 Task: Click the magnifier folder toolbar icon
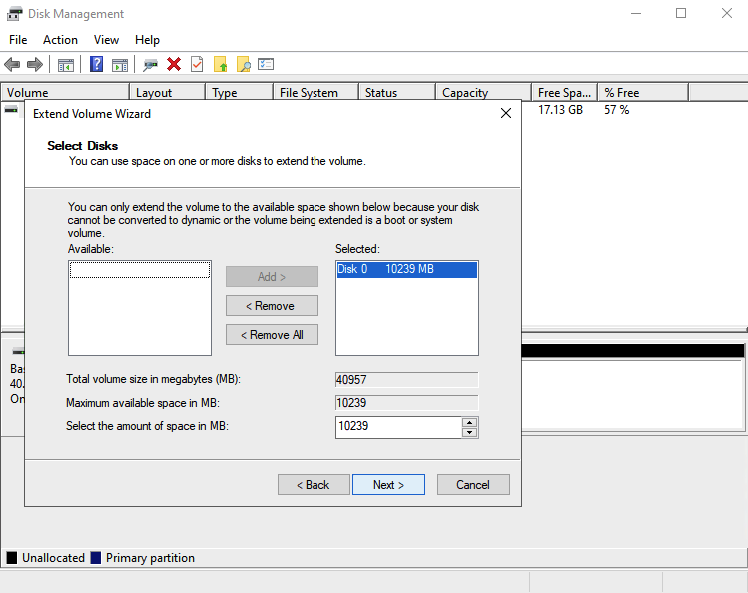pyautogui.click(x=243, y=64)
